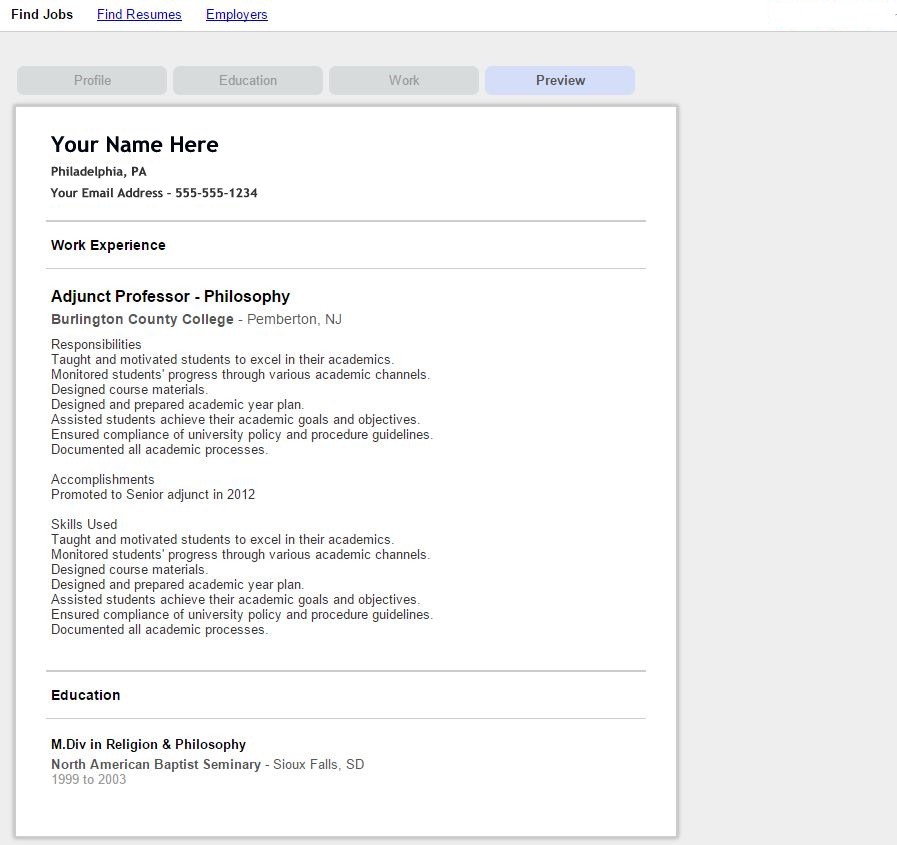Viewport: 897px width, 845px height.
Task: Click the Responsibilities label in the job entry
Action: click(96, 345)
